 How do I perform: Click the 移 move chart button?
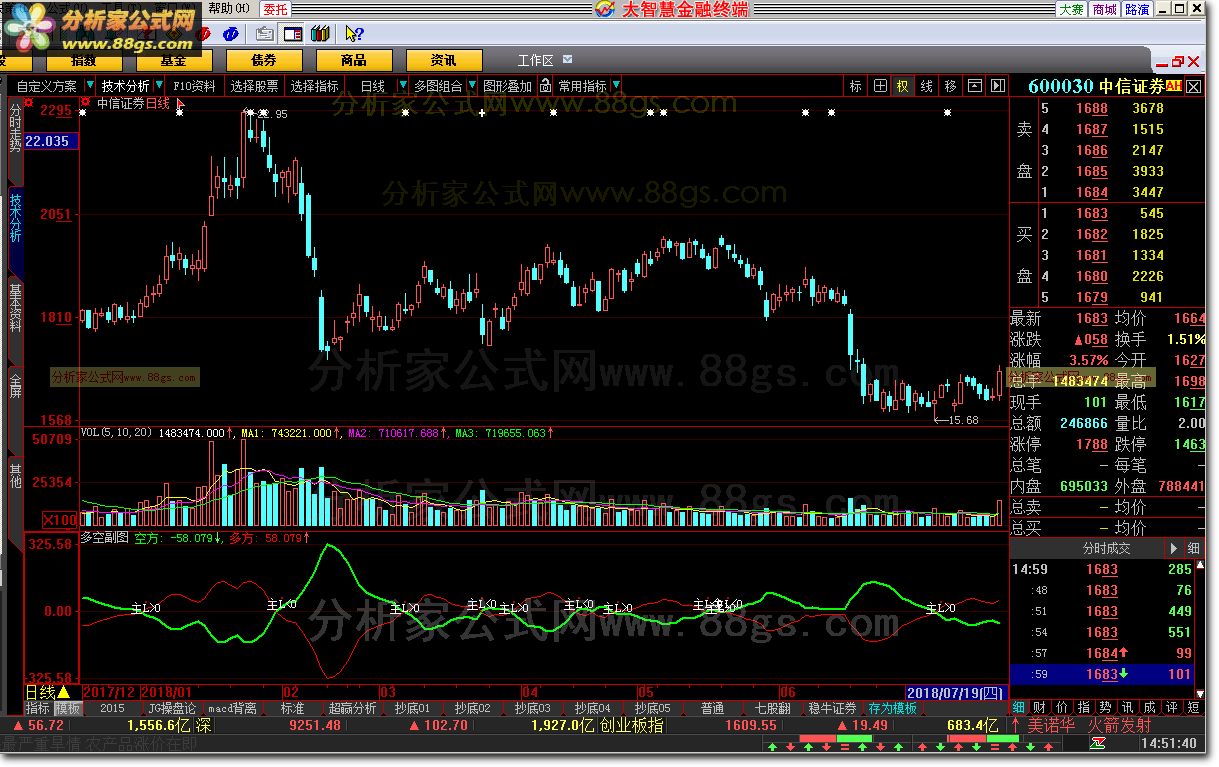tap(951, 86)
